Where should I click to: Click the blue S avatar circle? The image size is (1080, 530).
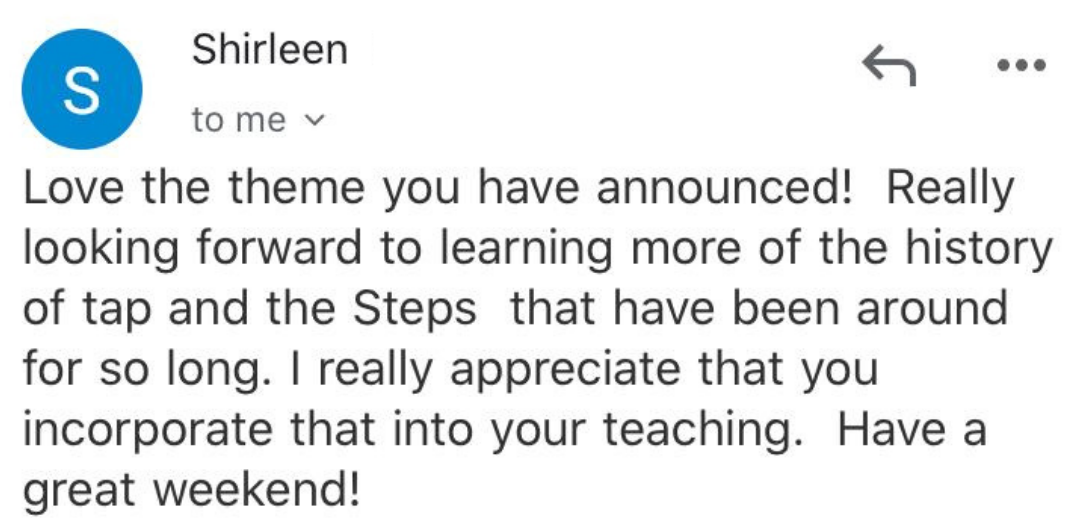82,90
